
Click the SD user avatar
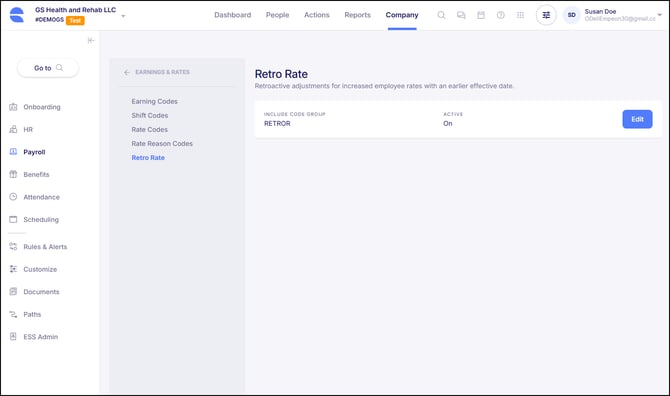pos(571,15)
